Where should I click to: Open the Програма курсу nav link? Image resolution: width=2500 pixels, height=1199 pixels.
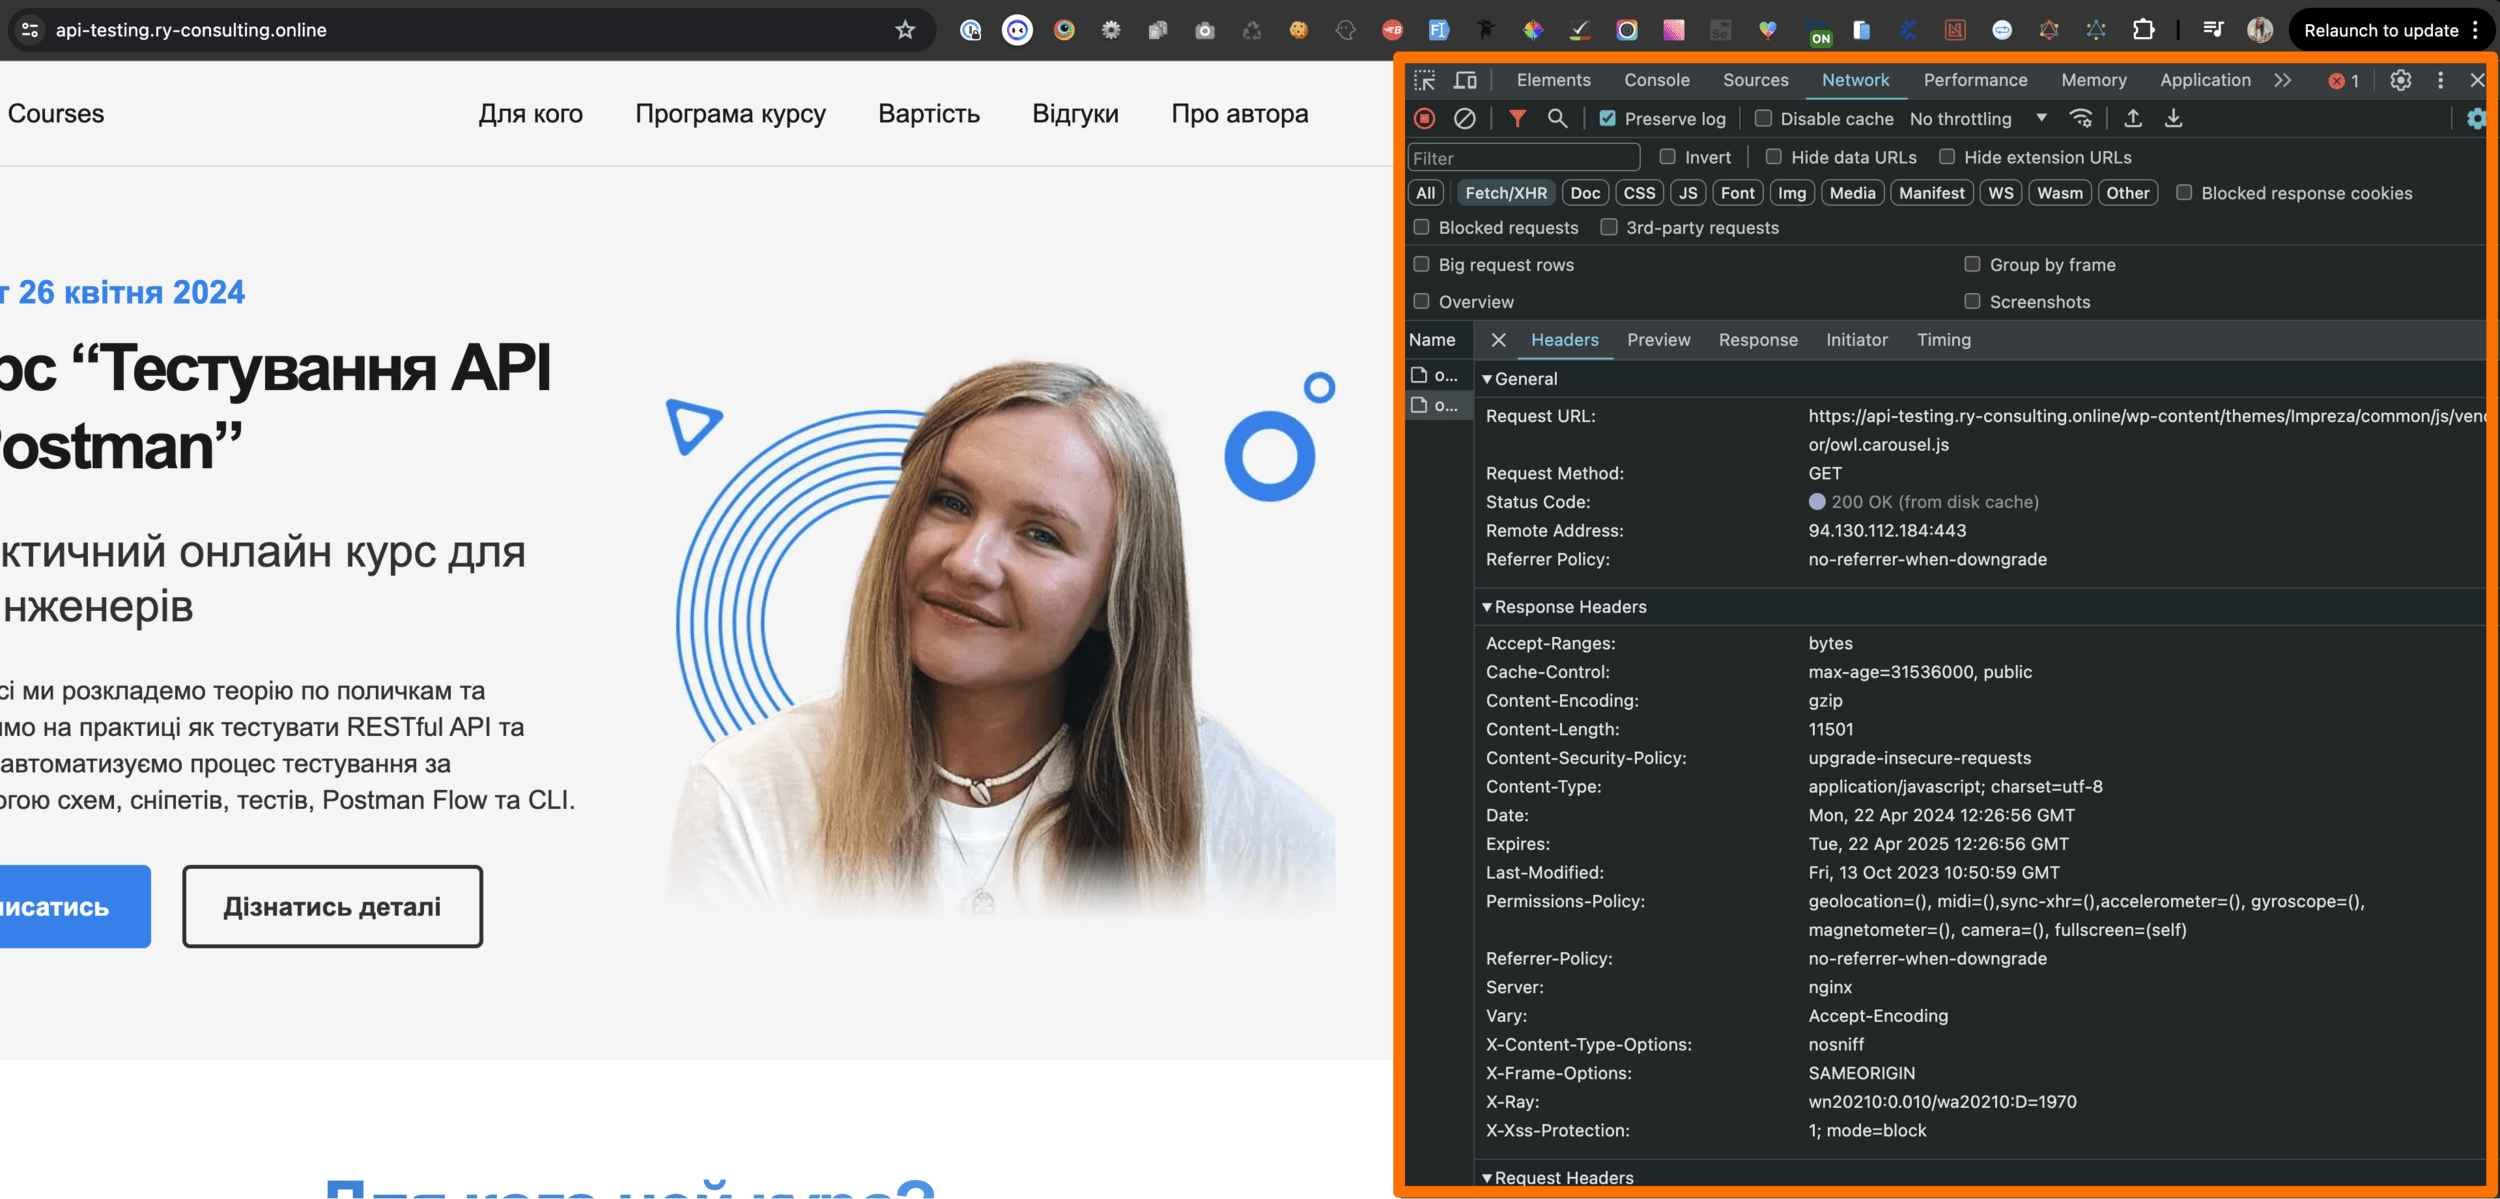(x=730, y=114)
